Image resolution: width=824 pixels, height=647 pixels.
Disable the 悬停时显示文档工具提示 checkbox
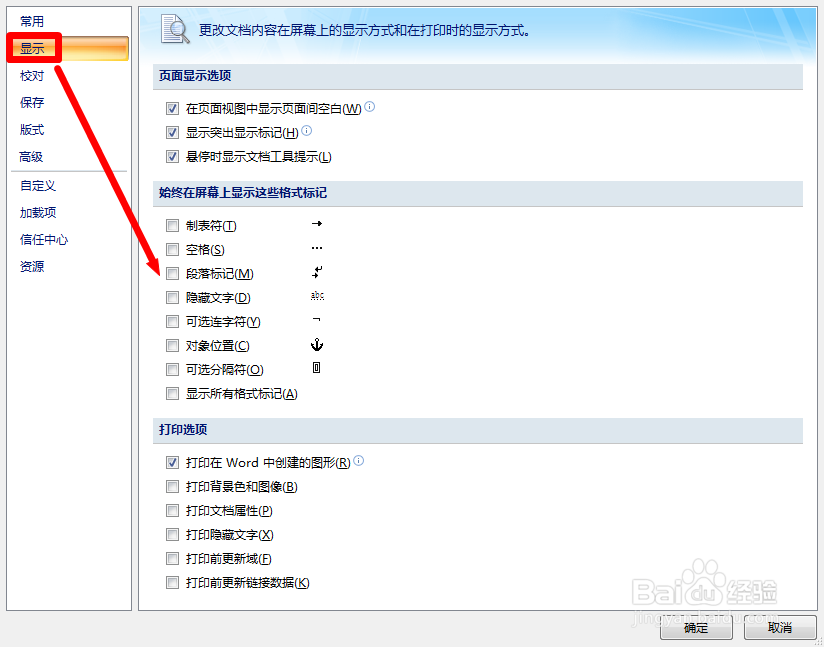coord(172,155)
